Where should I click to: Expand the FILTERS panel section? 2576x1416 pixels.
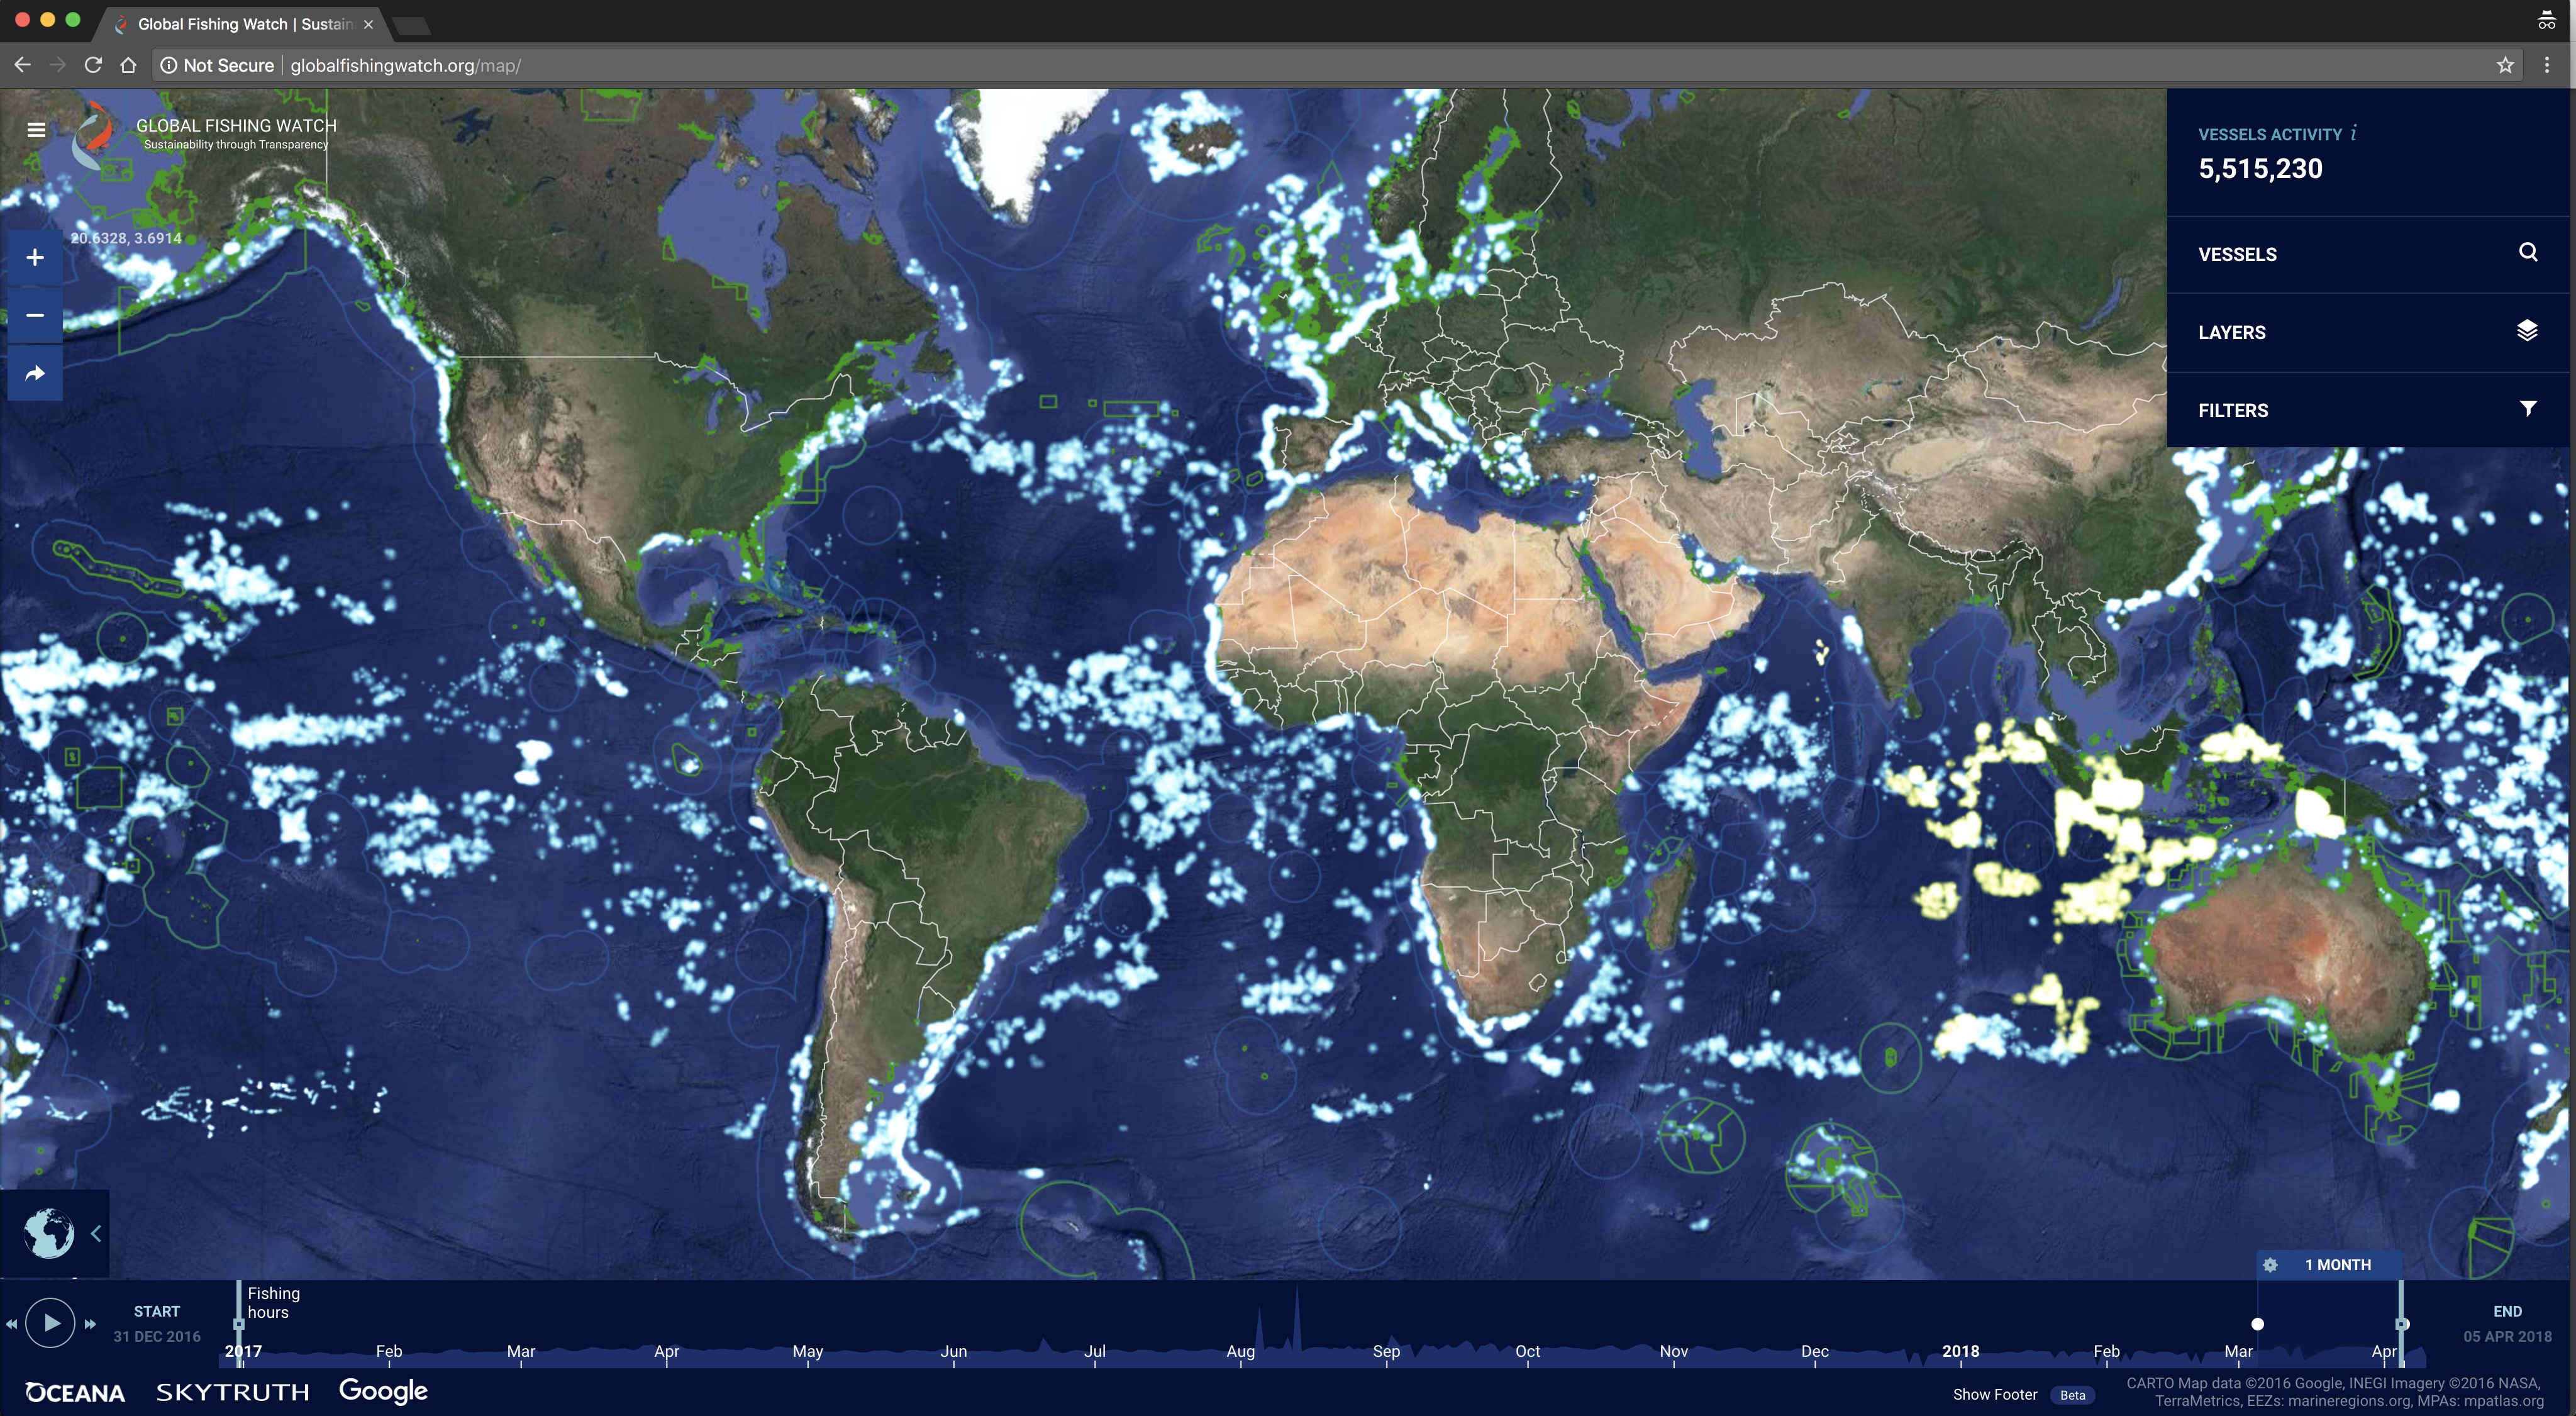coord(2368,410)
